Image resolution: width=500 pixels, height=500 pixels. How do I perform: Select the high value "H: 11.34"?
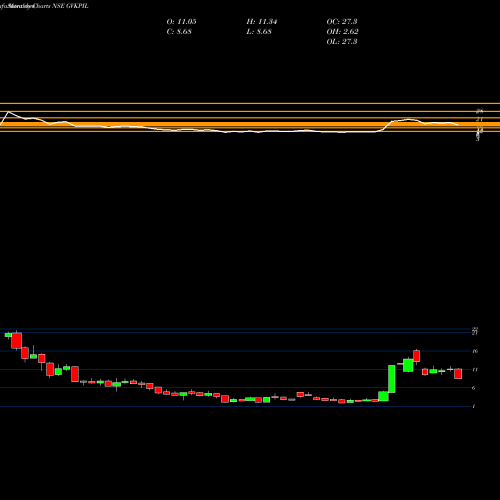coord(262,22)
